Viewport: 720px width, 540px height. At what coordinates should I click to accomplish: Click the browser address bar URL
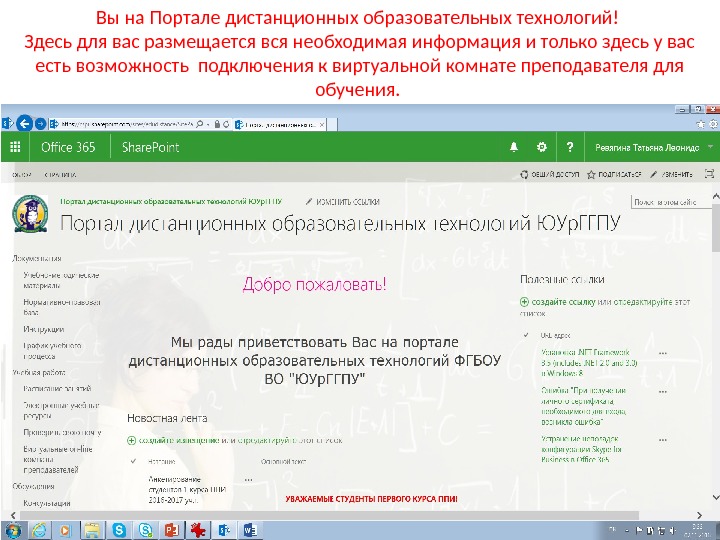127,124
